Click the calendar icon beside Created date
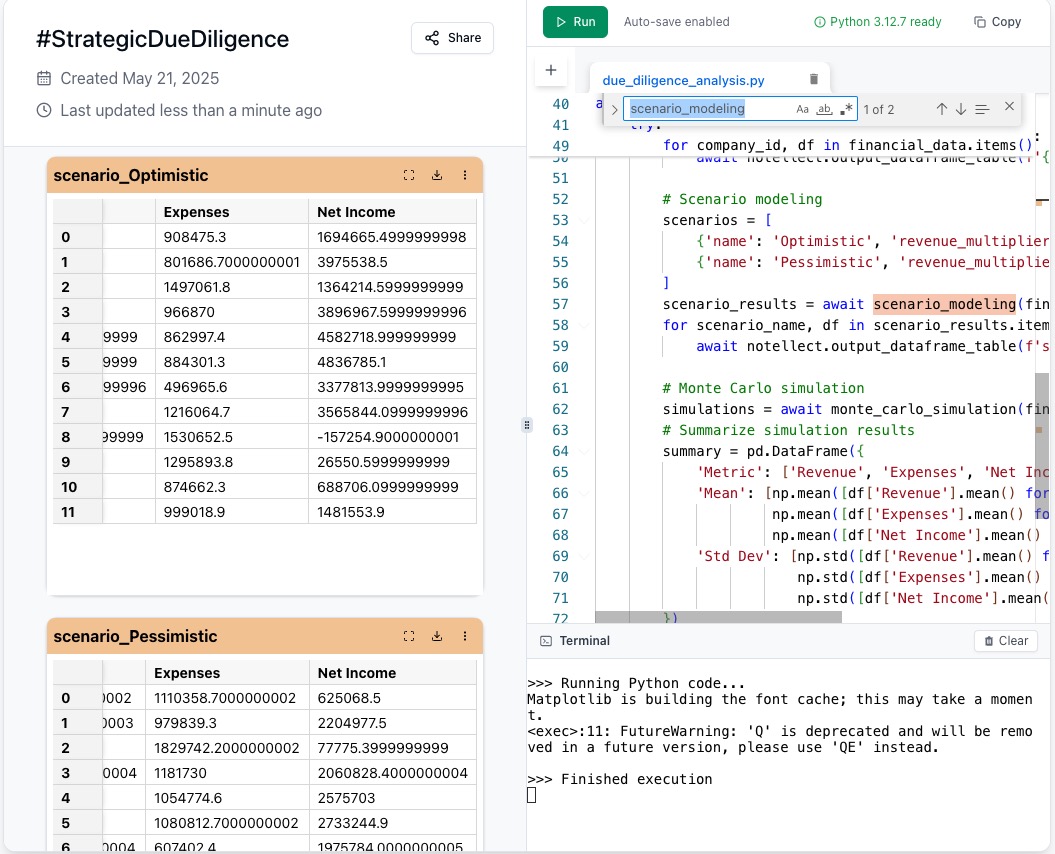Image resolution: width=1055 pixels, height=854 pixels. click(44, 78)
